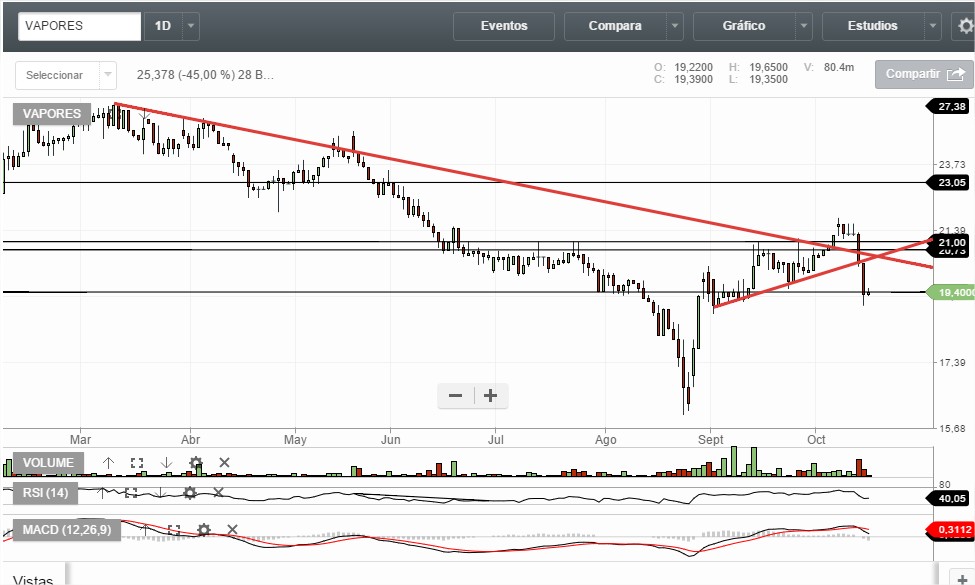This screenshot has width=975, height=585.
Task: Click the high price value 19,6500
Action: click(768, 67)
